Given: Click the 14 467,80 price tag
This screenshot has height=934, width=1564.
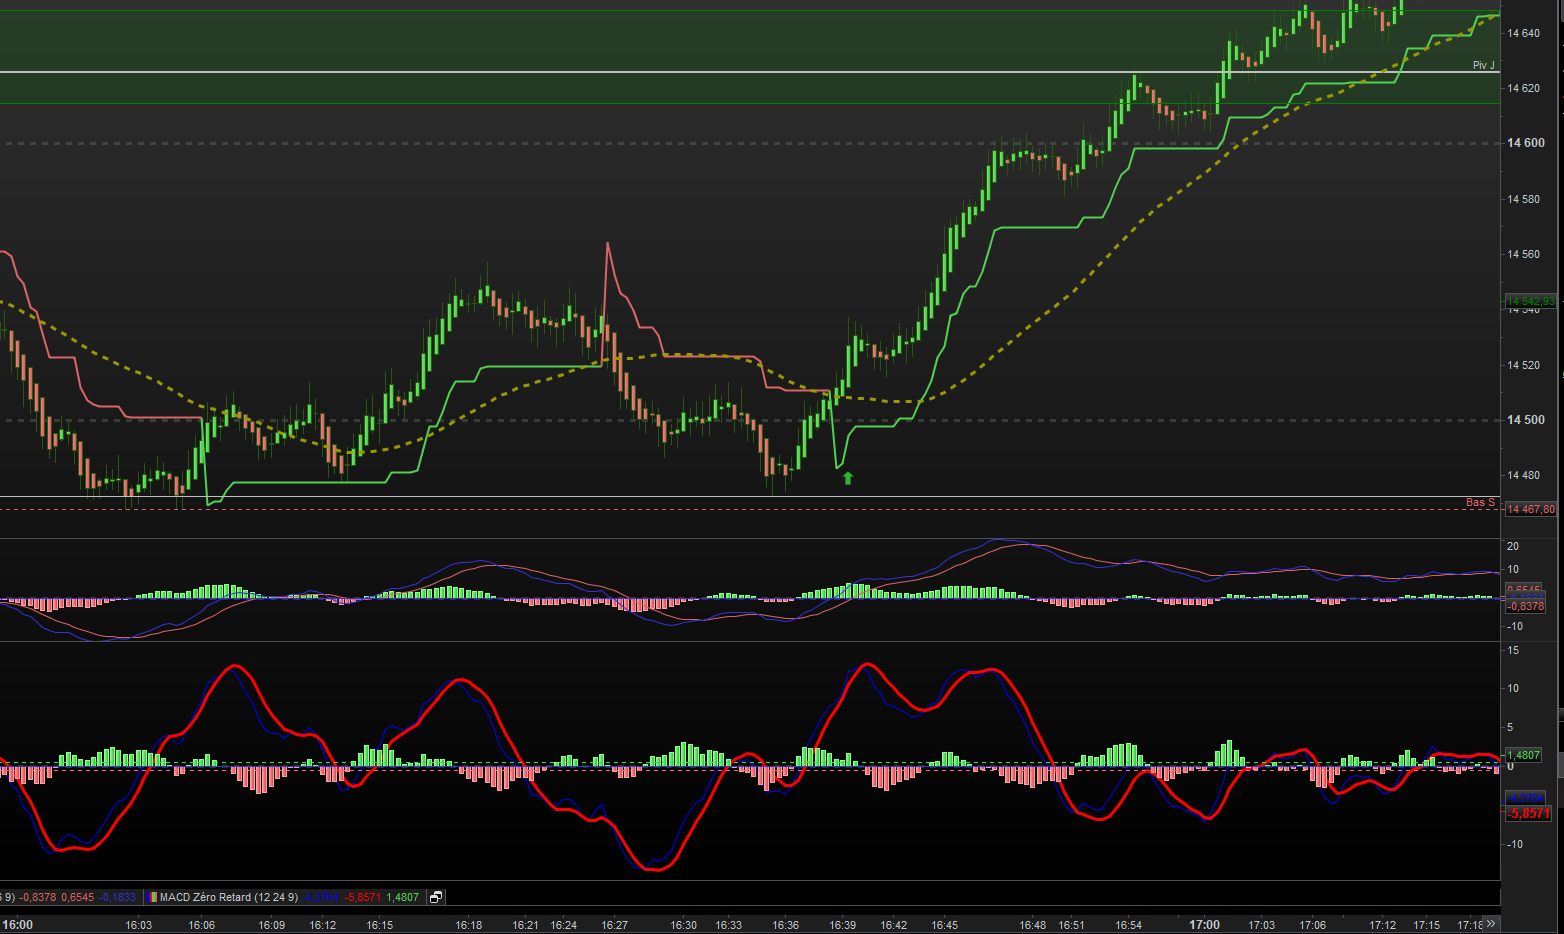Looking at the screenshot, I should [1531, 509].
